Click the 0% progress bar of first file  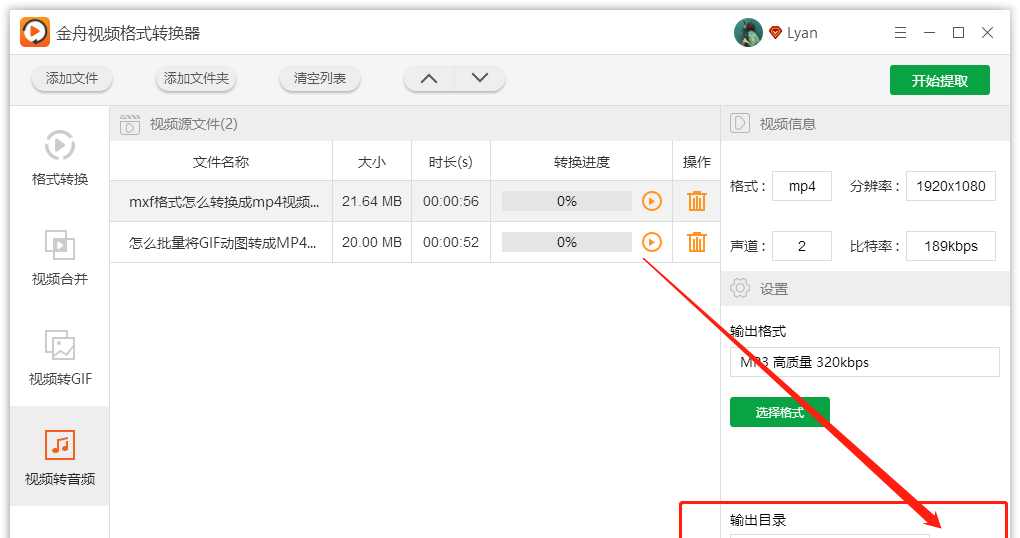point(566,201)
